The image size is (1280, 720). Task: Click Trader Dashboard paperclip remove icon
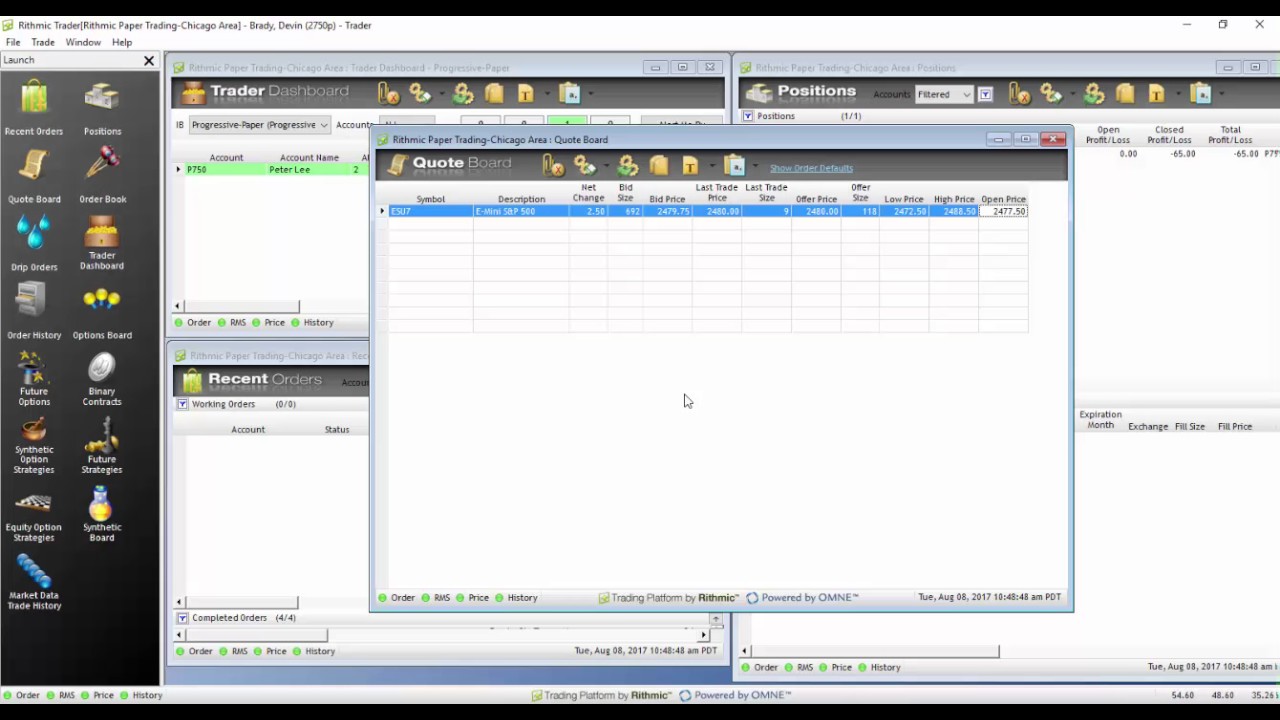click(389, 94)
